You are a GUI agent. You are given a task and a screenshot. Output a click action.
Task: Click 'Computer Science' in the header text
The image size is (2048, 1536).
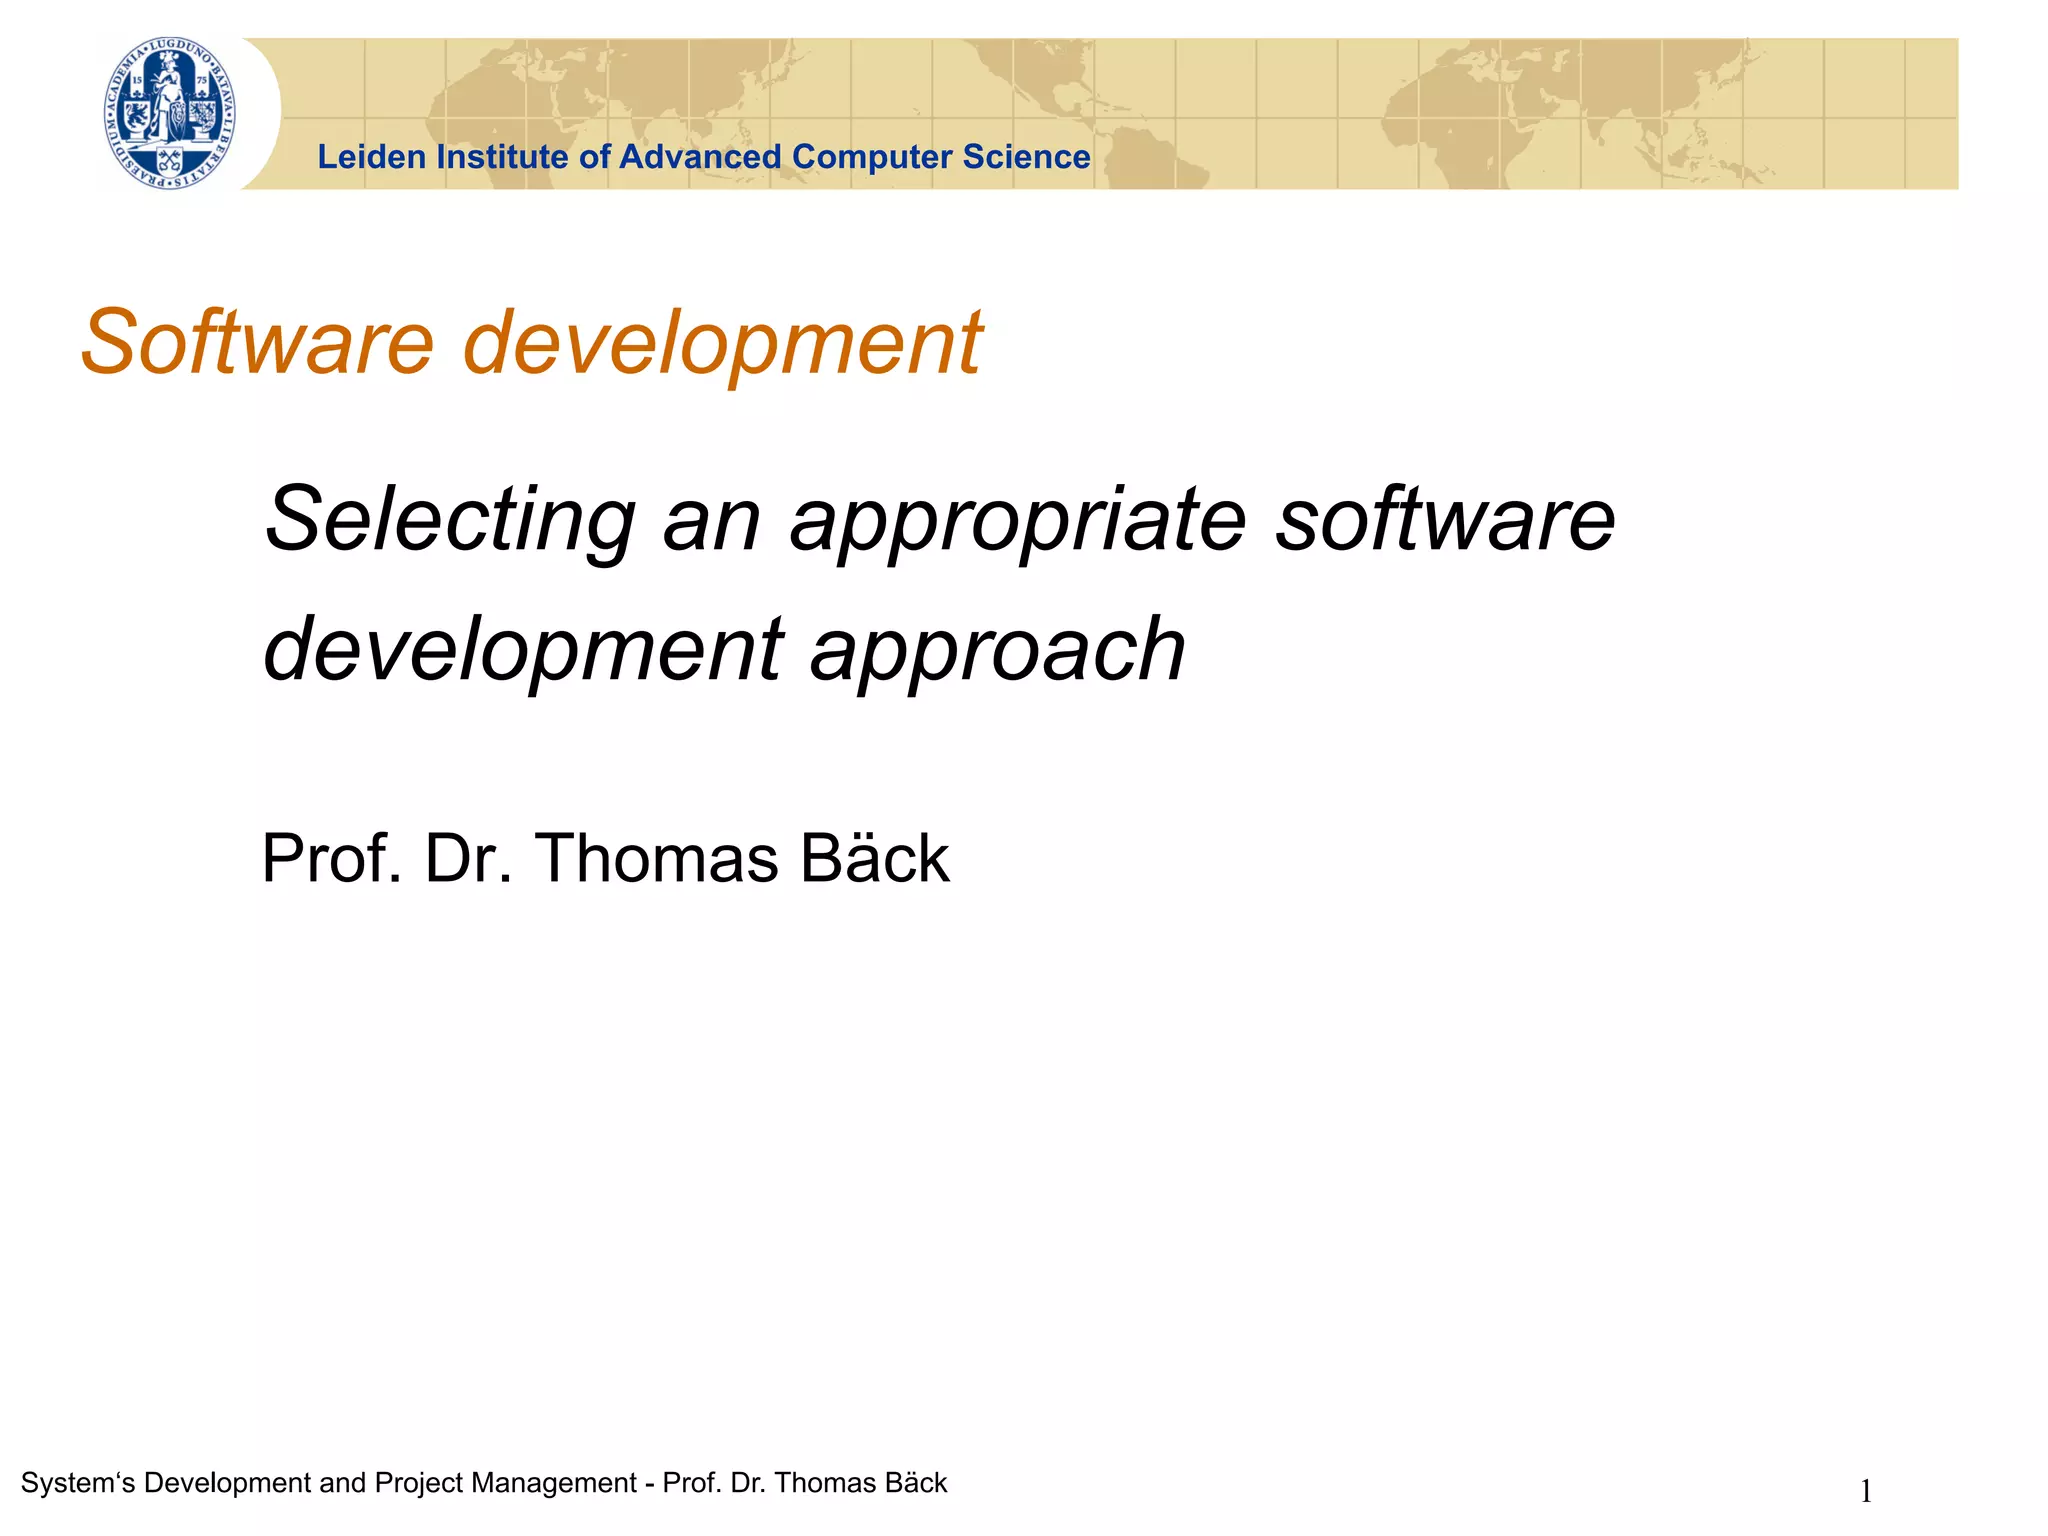click(940, 157)
